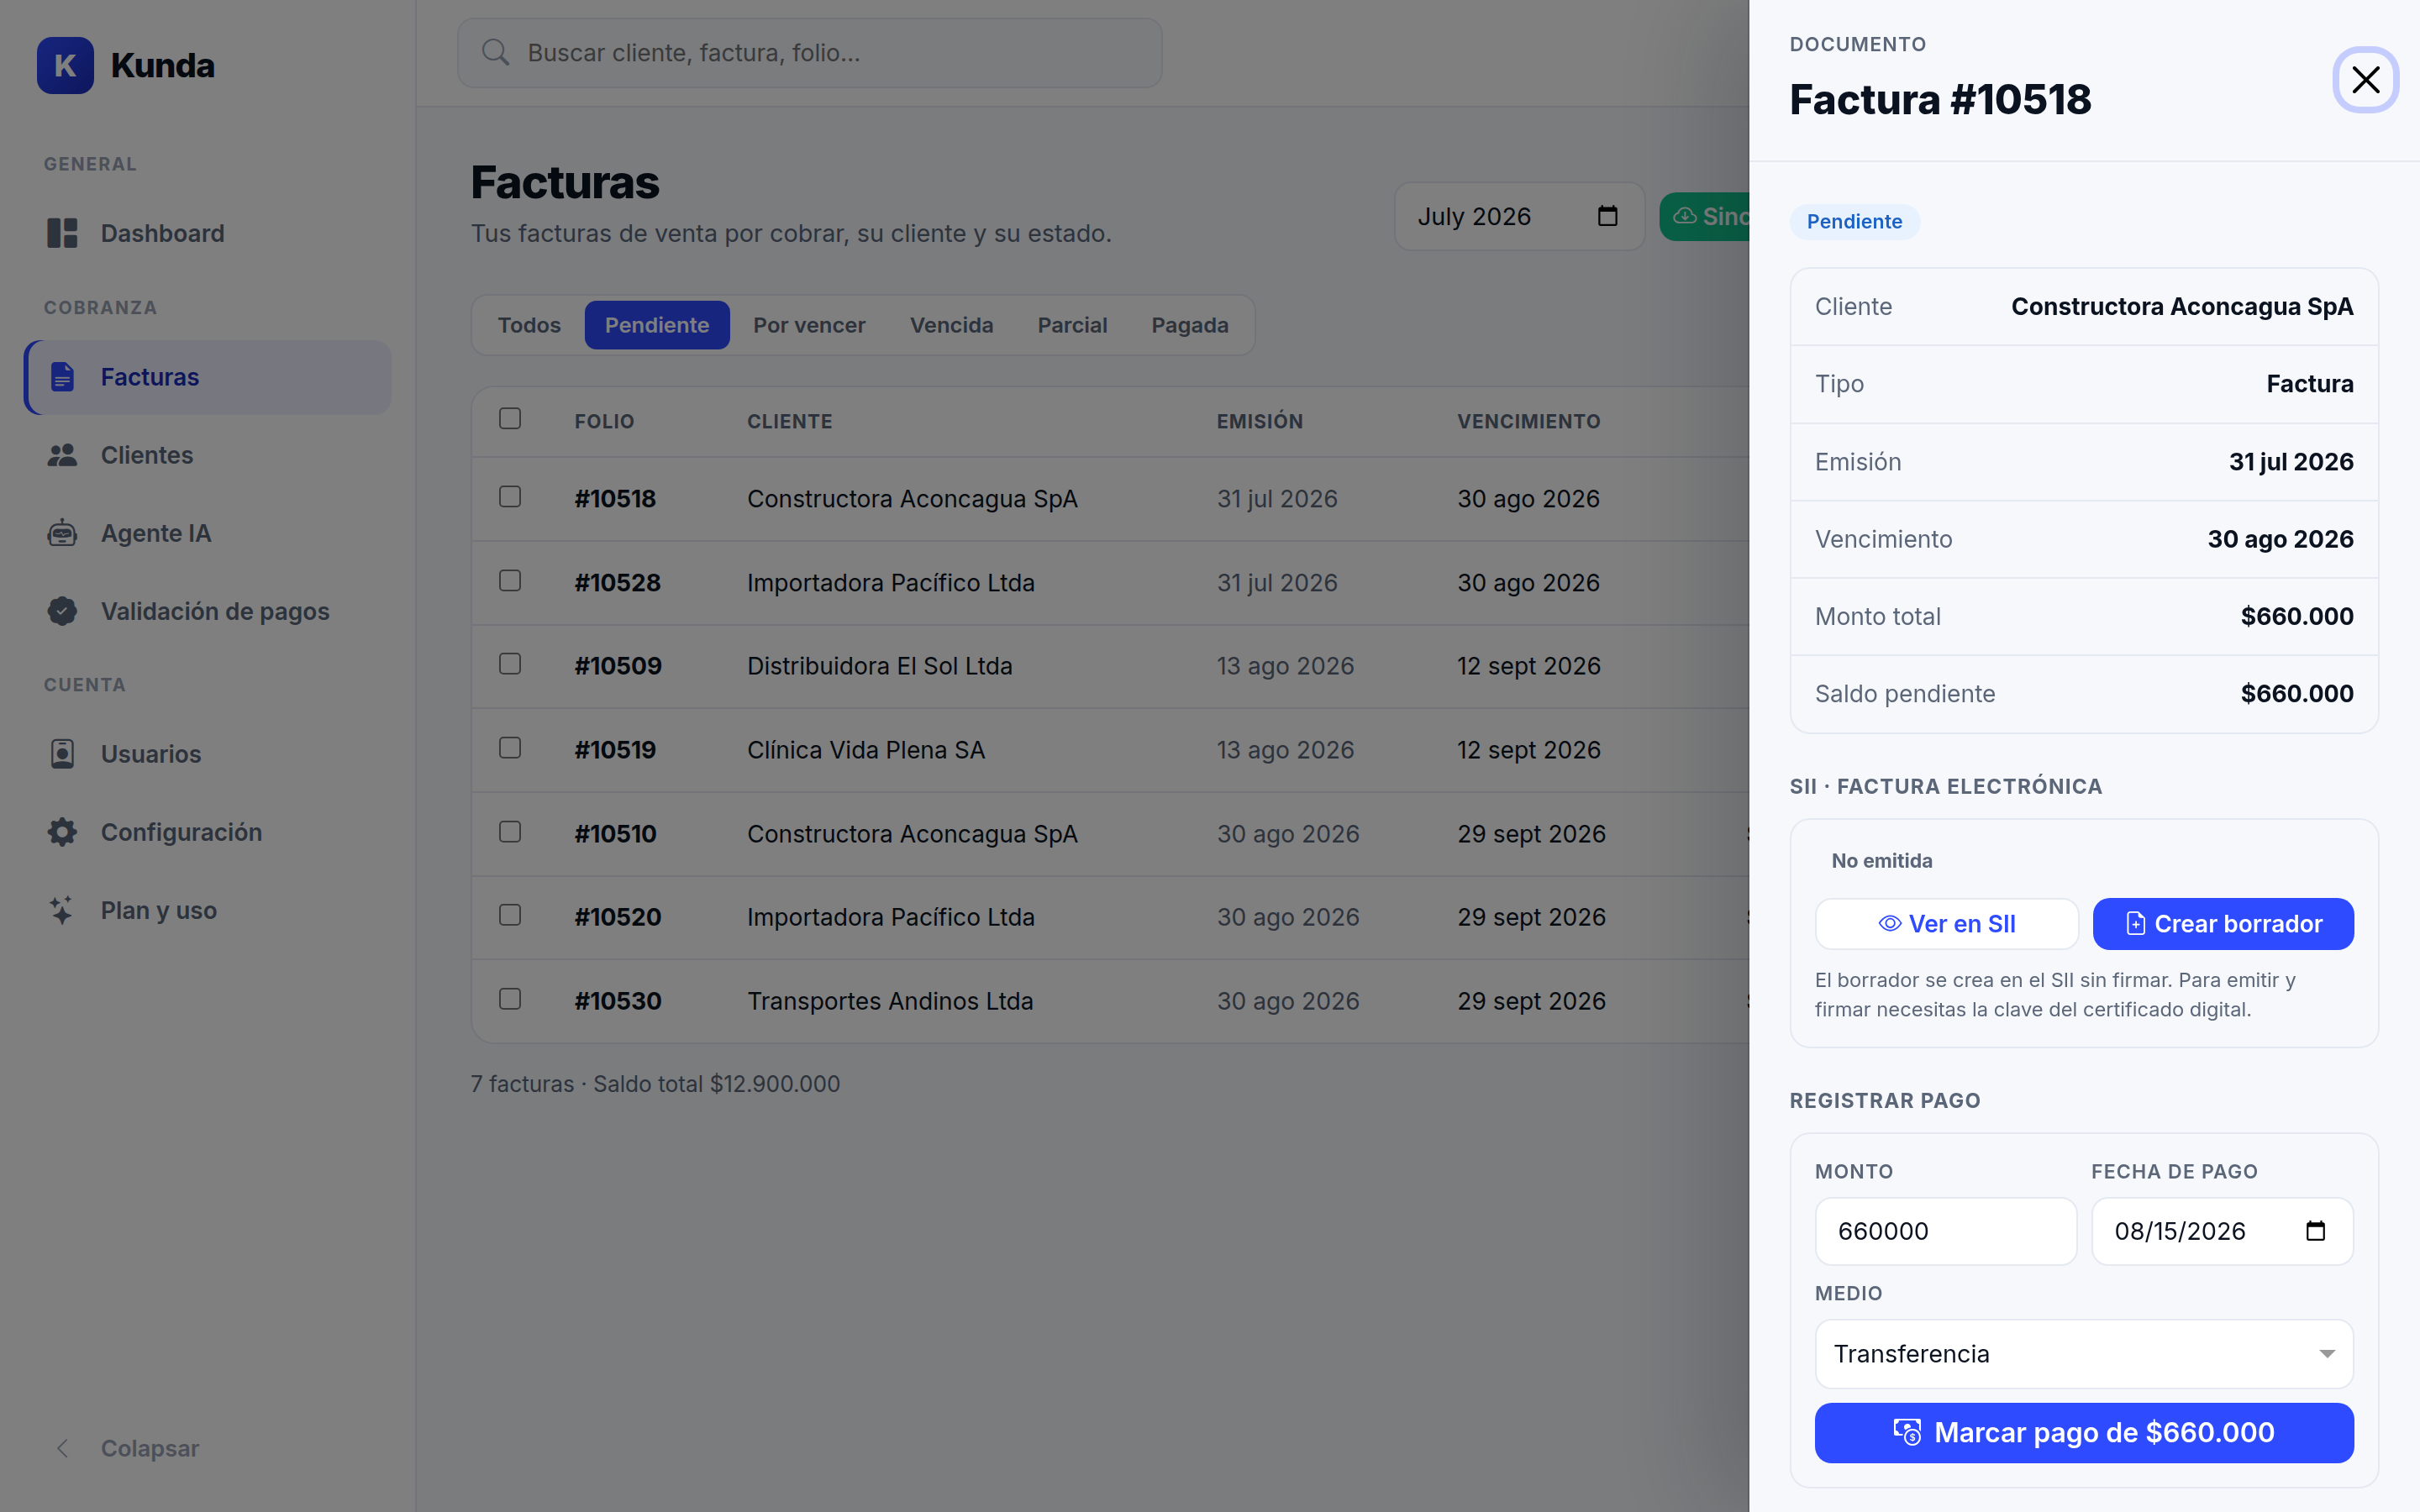The image size is (2420, 1512).
Task: Select the Facturas document icon
Action: 62,377
